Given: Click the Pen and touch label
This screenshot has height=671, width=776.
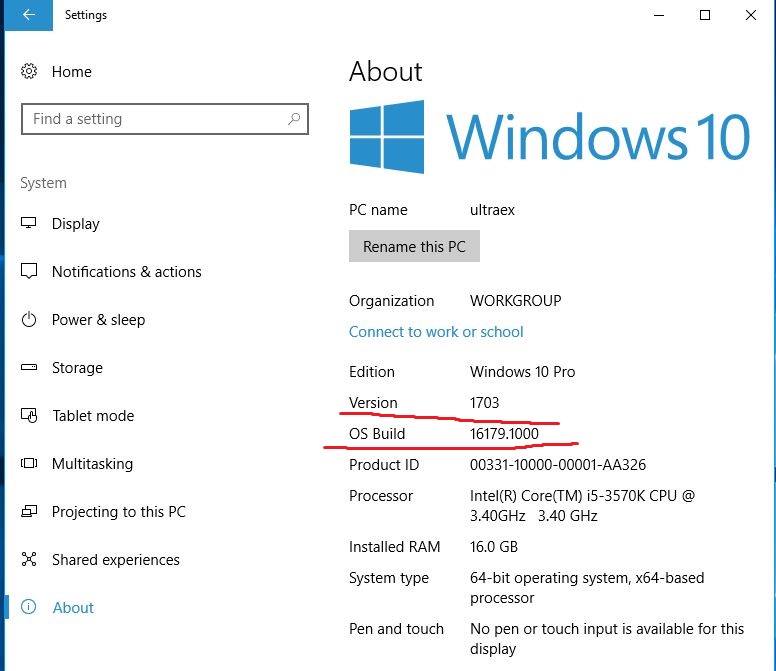Looking at the screenshot, I should point(396,629).
